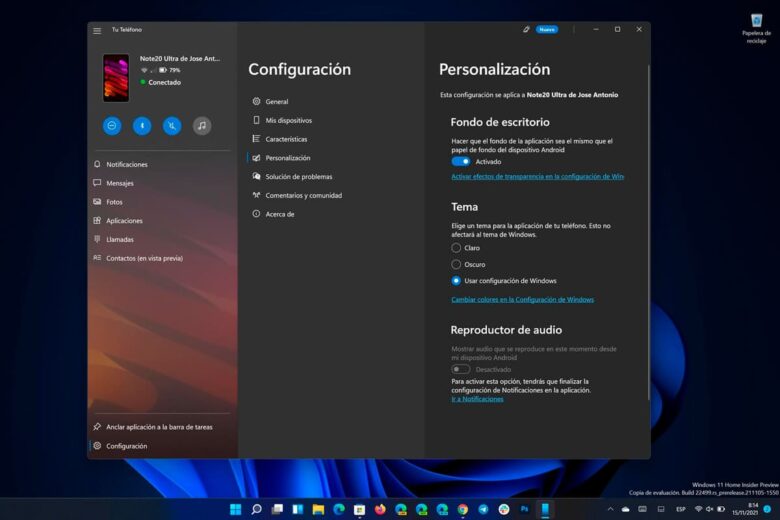Viewport: 780px width, 520px height.
Task: Toggle the Do Not Disturb circular button
Action: tap(112, 126)
